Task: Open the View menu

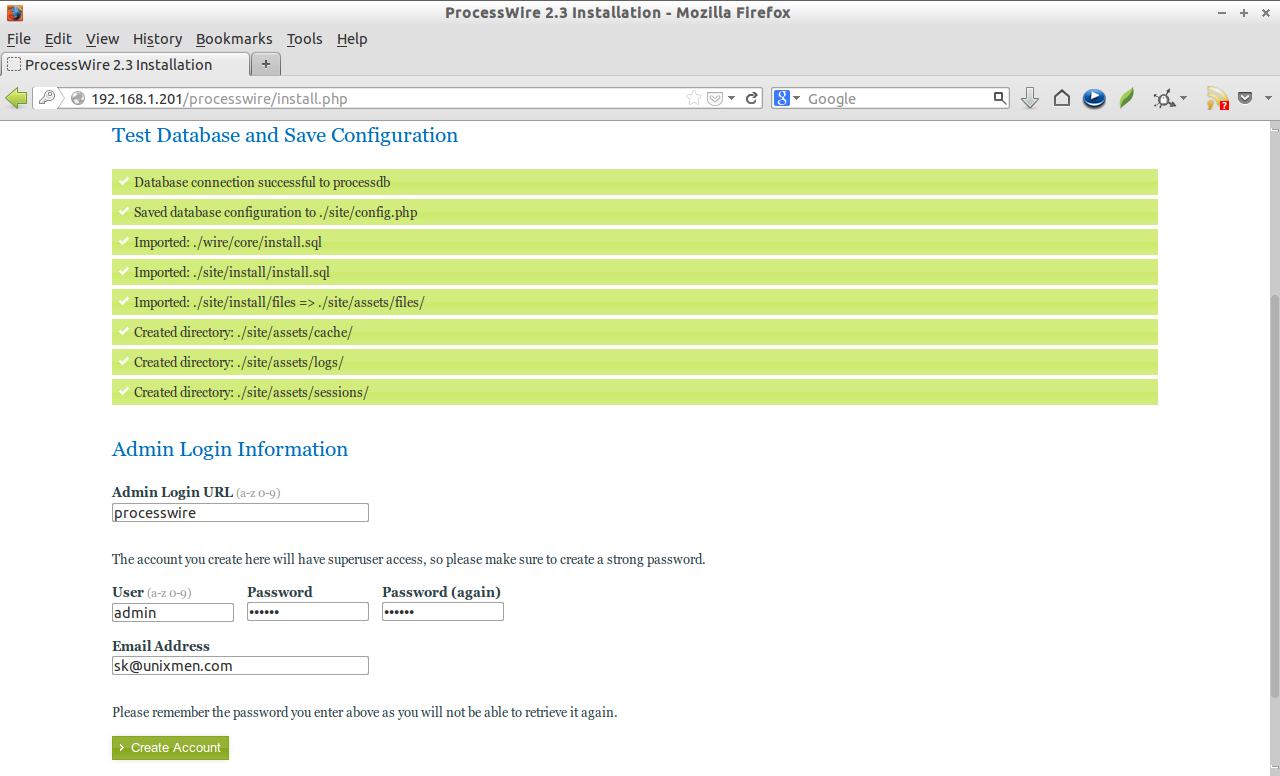Action: pyautogui.click(x=102, y=39)
